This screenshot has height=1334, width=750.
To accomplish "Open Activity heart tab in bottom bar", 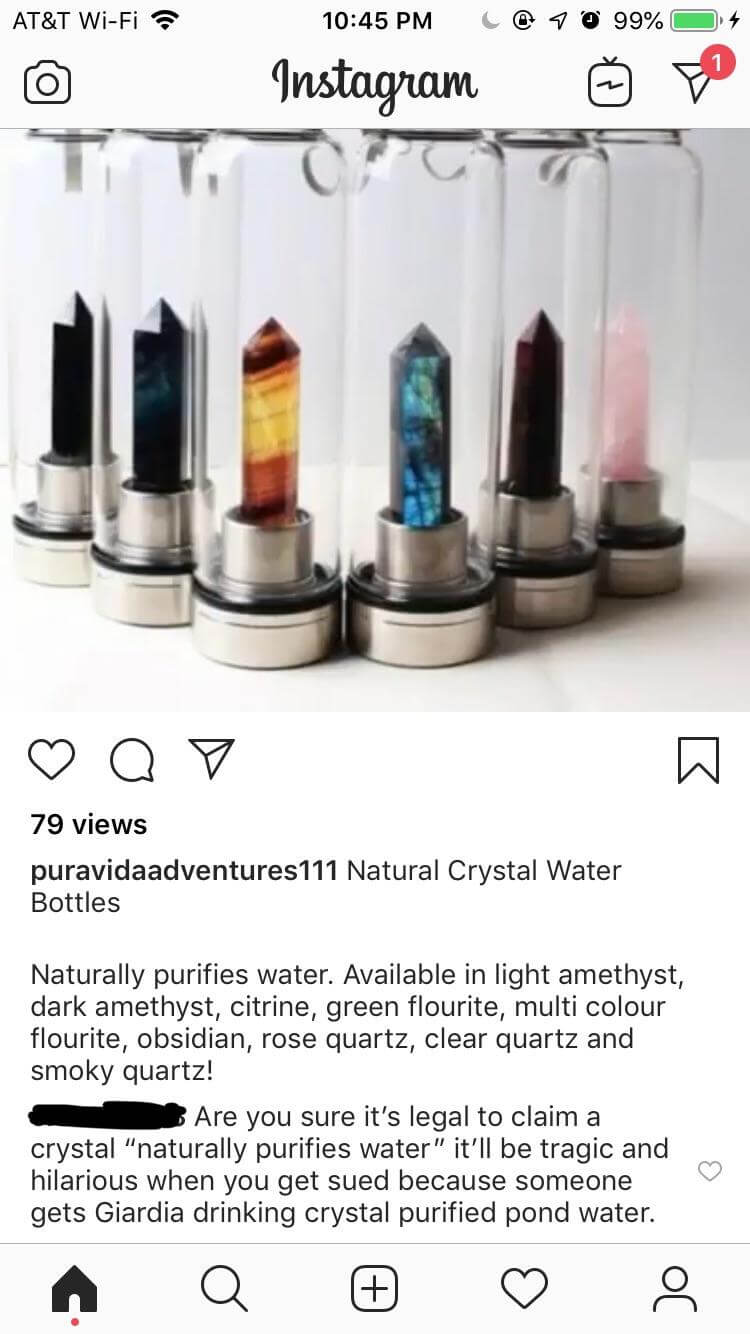I will (x=525, y=1288).
